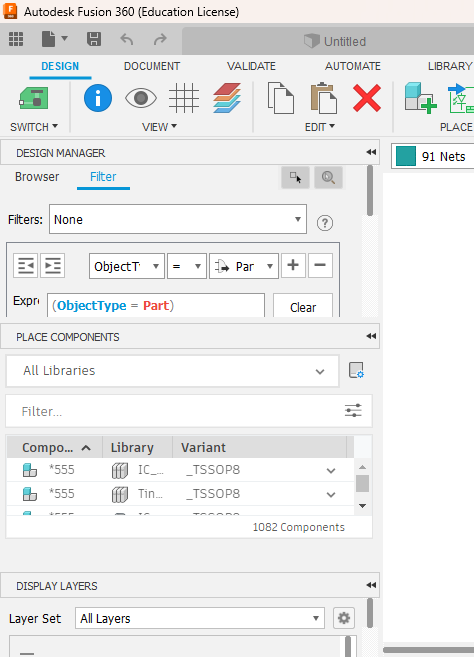Open the All Libraries dropdown
This screenshot has height=657, width=474.
click(x=172, y=371)
